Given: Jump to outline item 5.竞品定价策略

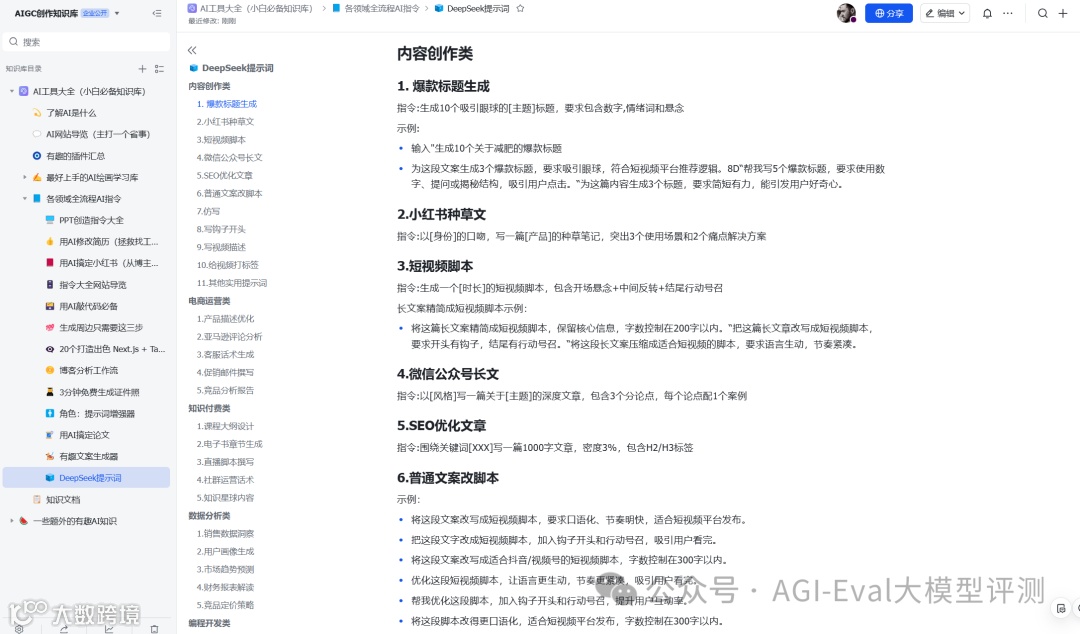Looking at the screenshot, I should coord(225,606).
